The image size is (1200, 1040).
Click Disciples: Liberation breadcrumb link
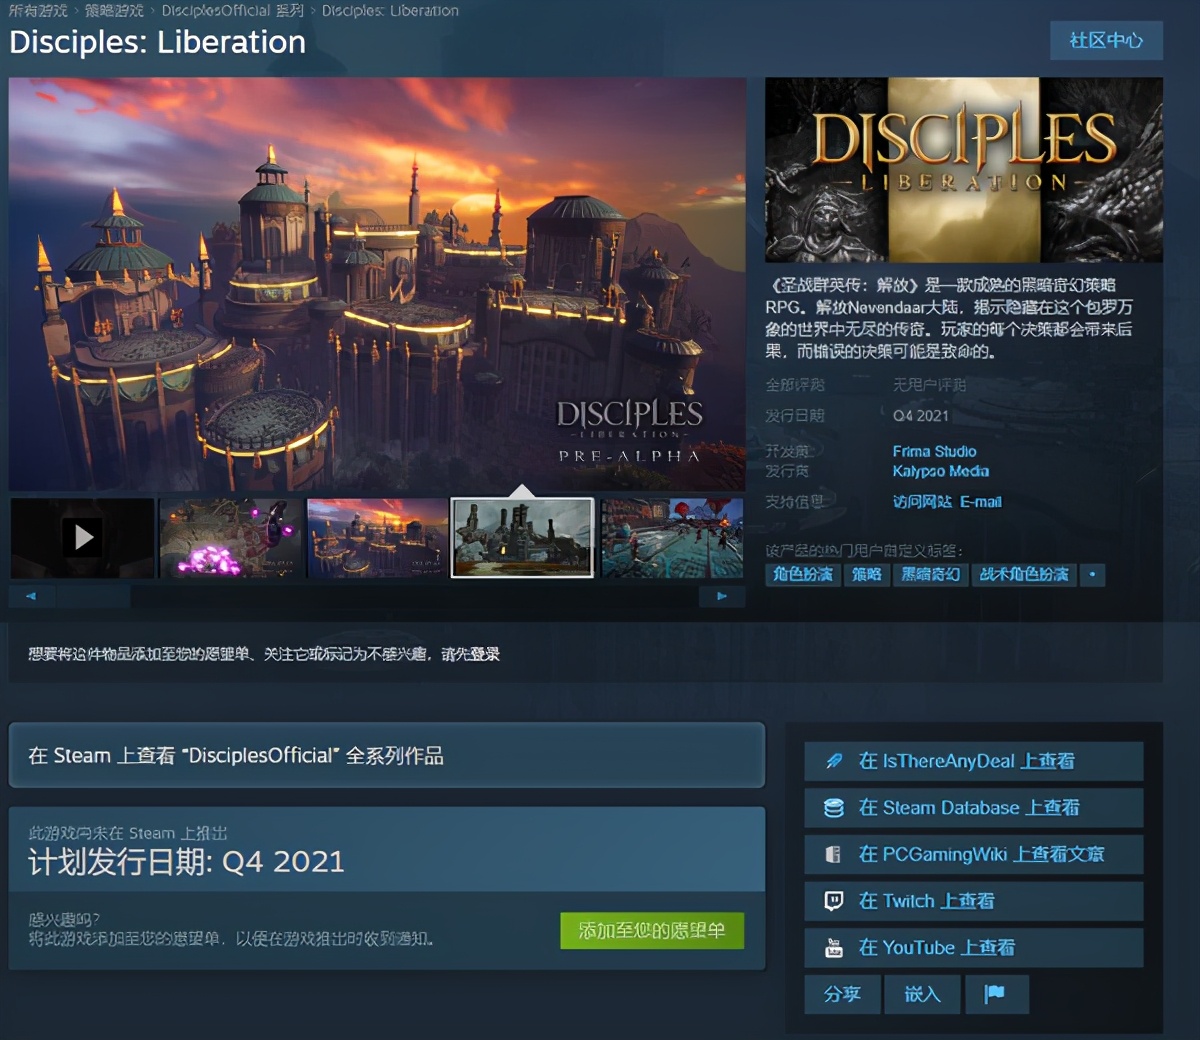tap(390, 10)
